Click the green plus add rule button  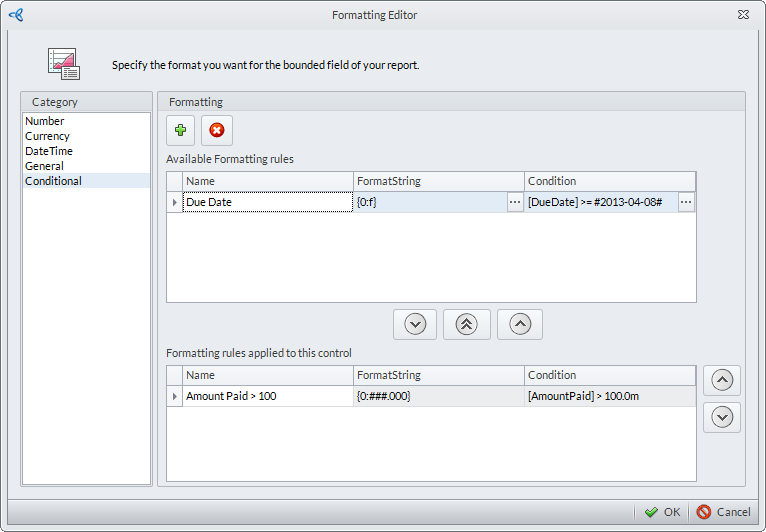[x=180, y=130]
